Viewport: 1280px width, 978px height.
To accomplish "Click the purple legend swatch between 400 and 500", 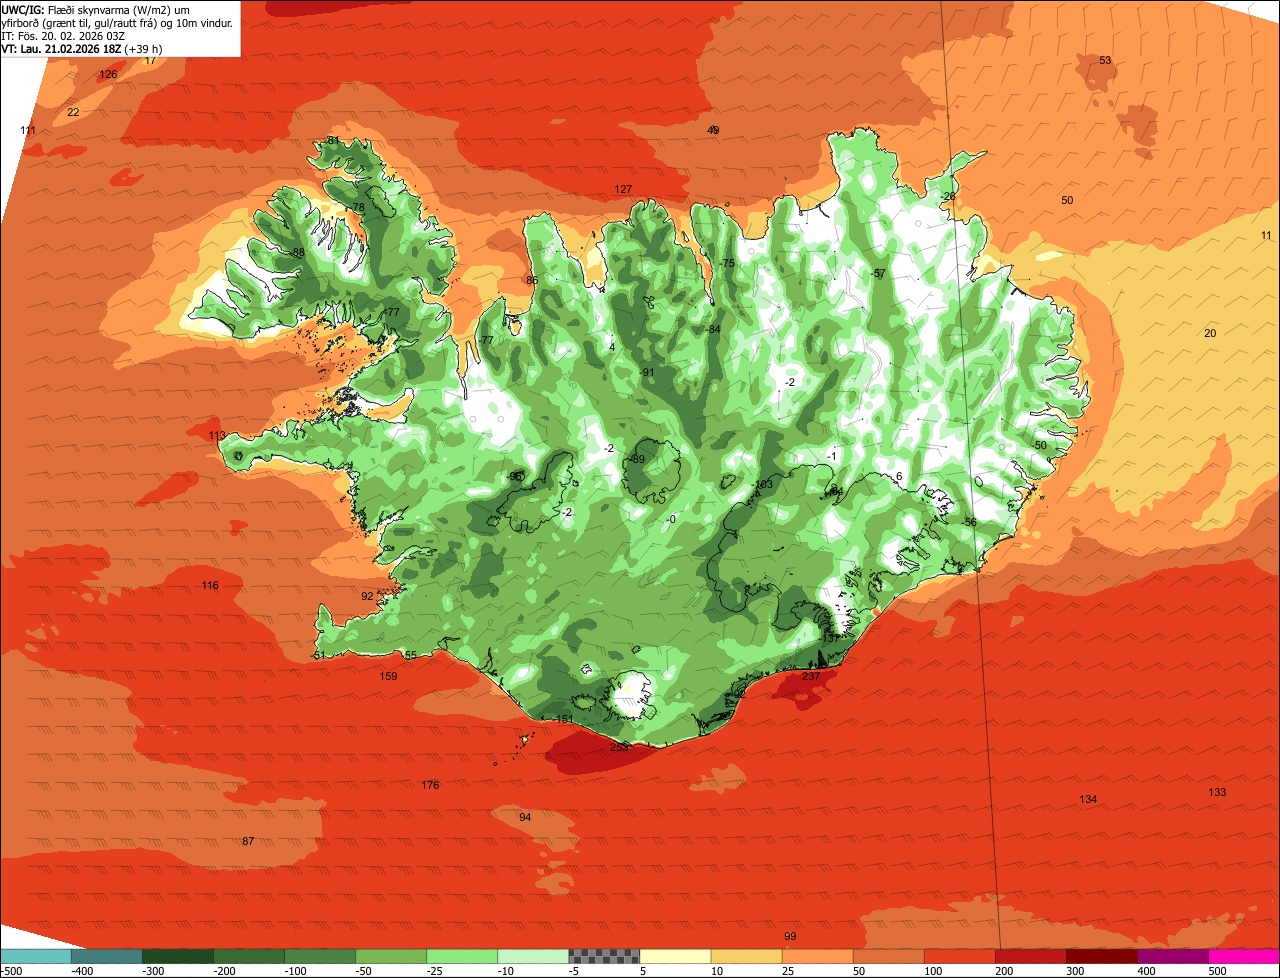I will click(x=1173, y=957).
